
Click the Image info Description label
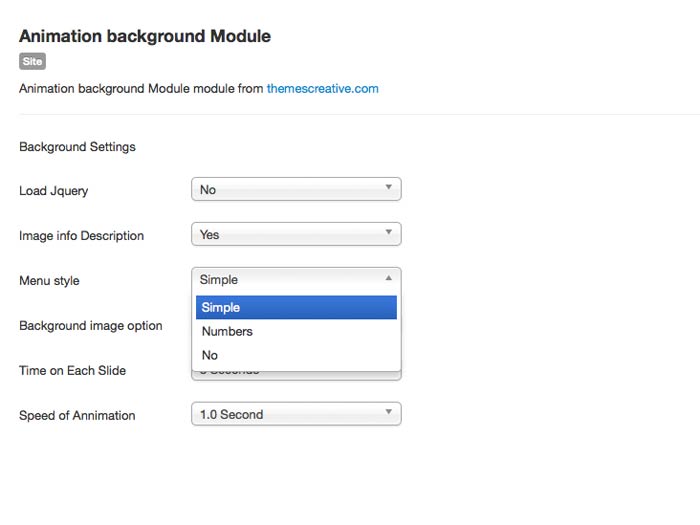tap(81, 236)
